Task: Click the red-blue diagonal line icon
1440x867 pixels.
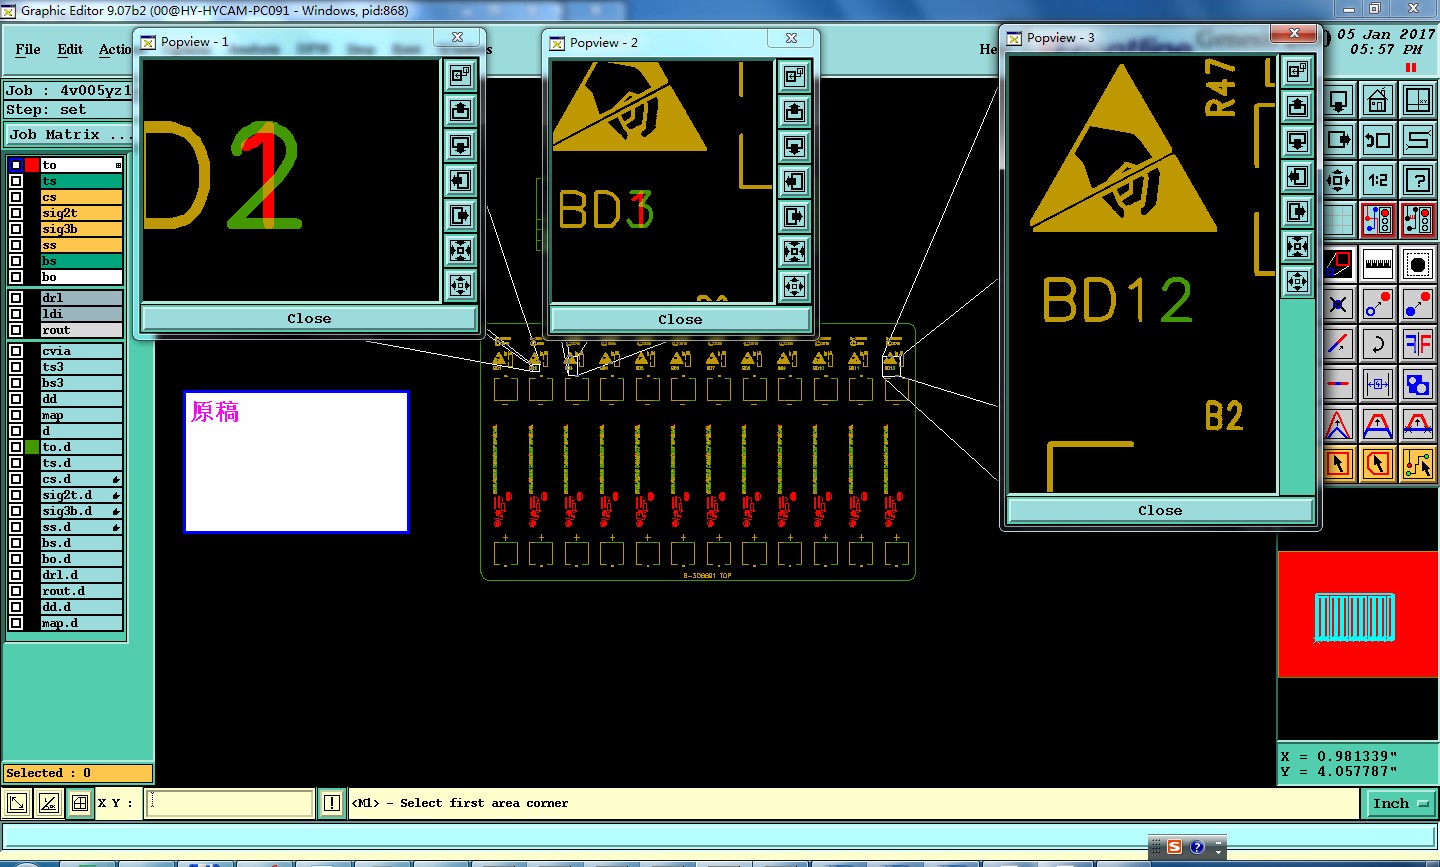Action: 1339,344
